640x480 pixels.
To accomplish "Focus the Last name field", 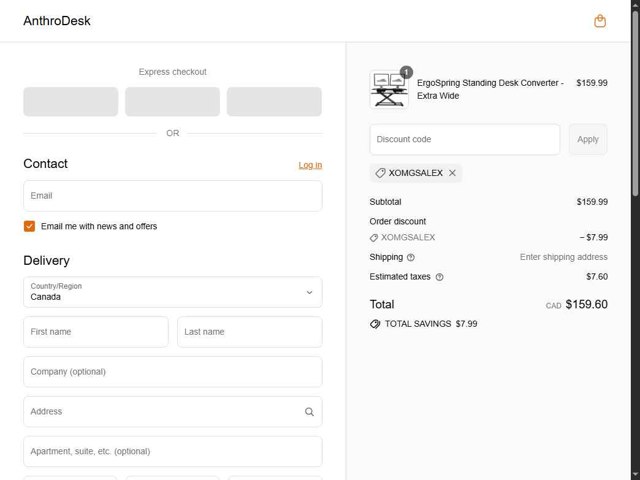I will coord(250,332).
